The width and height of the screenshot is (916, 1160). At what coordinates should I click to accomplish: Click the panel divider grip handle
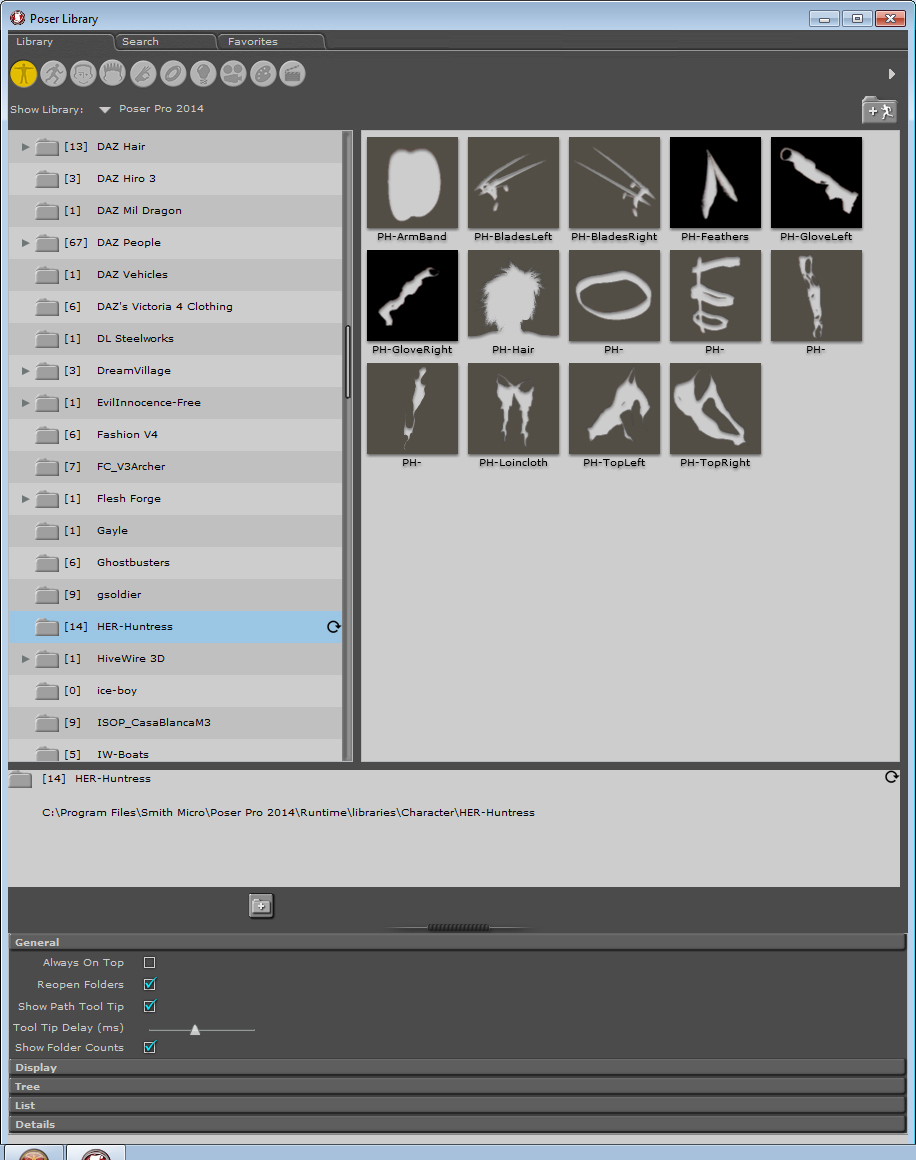[458, 927]
